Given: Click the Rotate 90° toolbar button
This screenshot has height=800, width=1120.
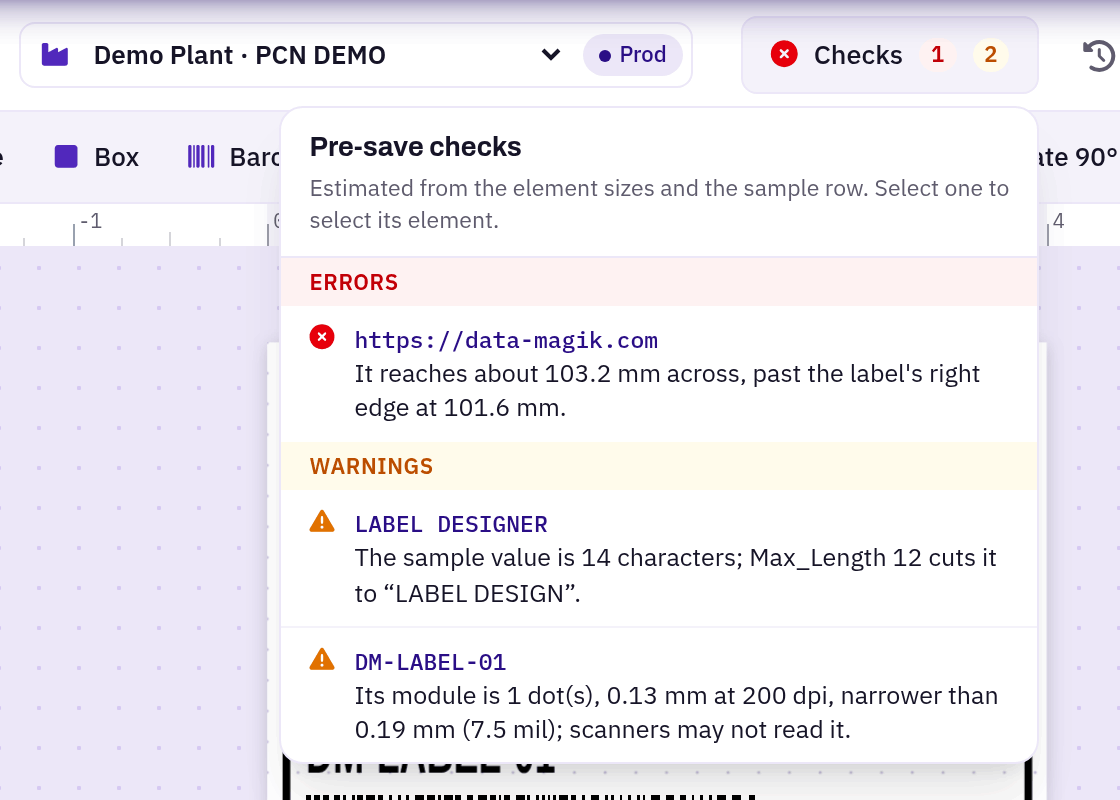Looking at the screenshot, I should (1077, 157).
